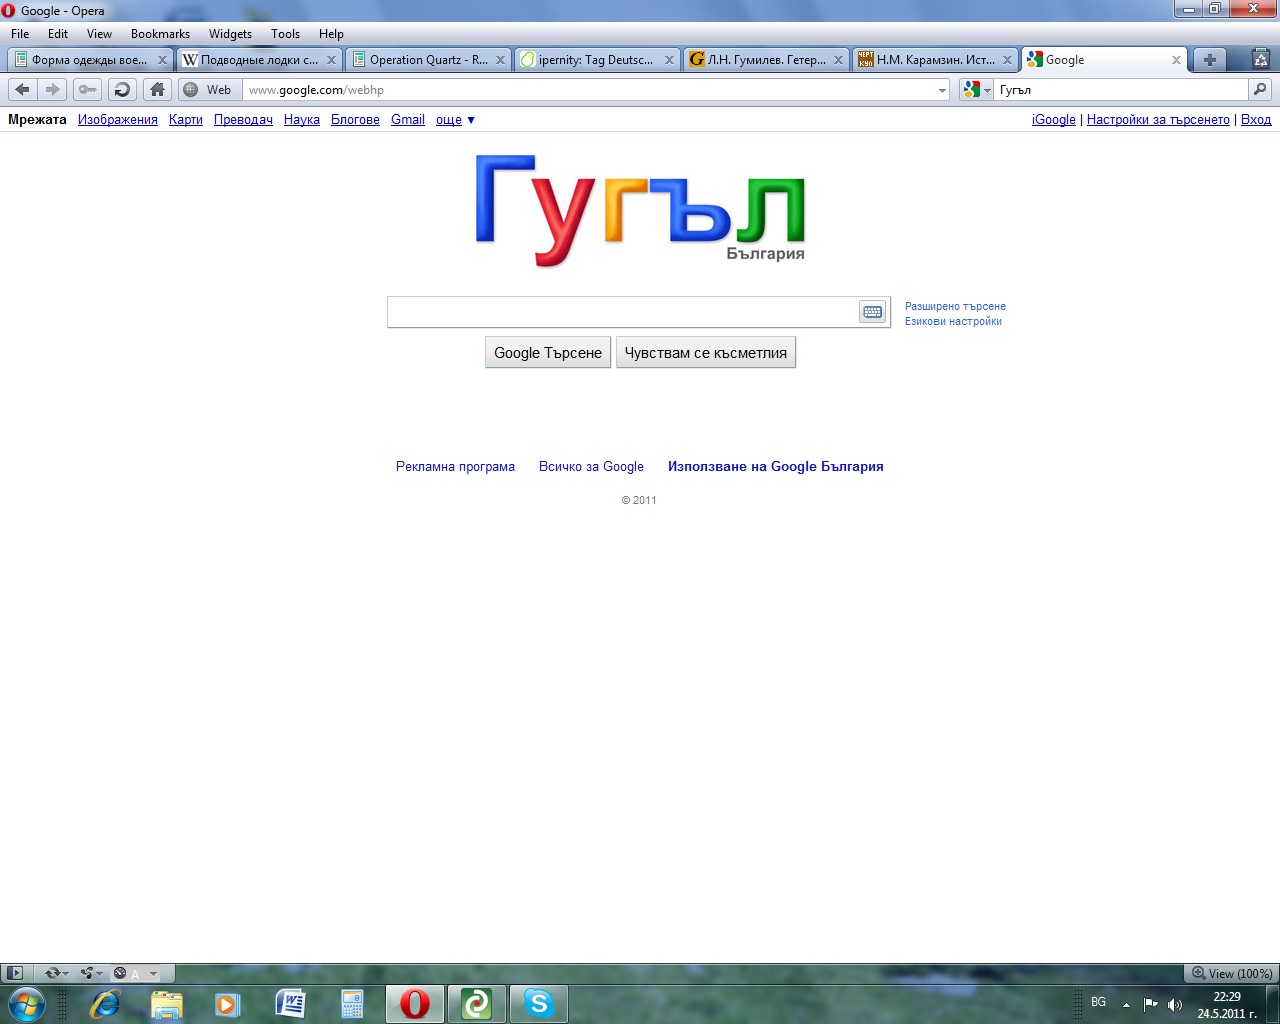1280x1024 pixels.
Task: Open the closed tabs trash can
Action: pyautogui.click(x=1261, y=59)
